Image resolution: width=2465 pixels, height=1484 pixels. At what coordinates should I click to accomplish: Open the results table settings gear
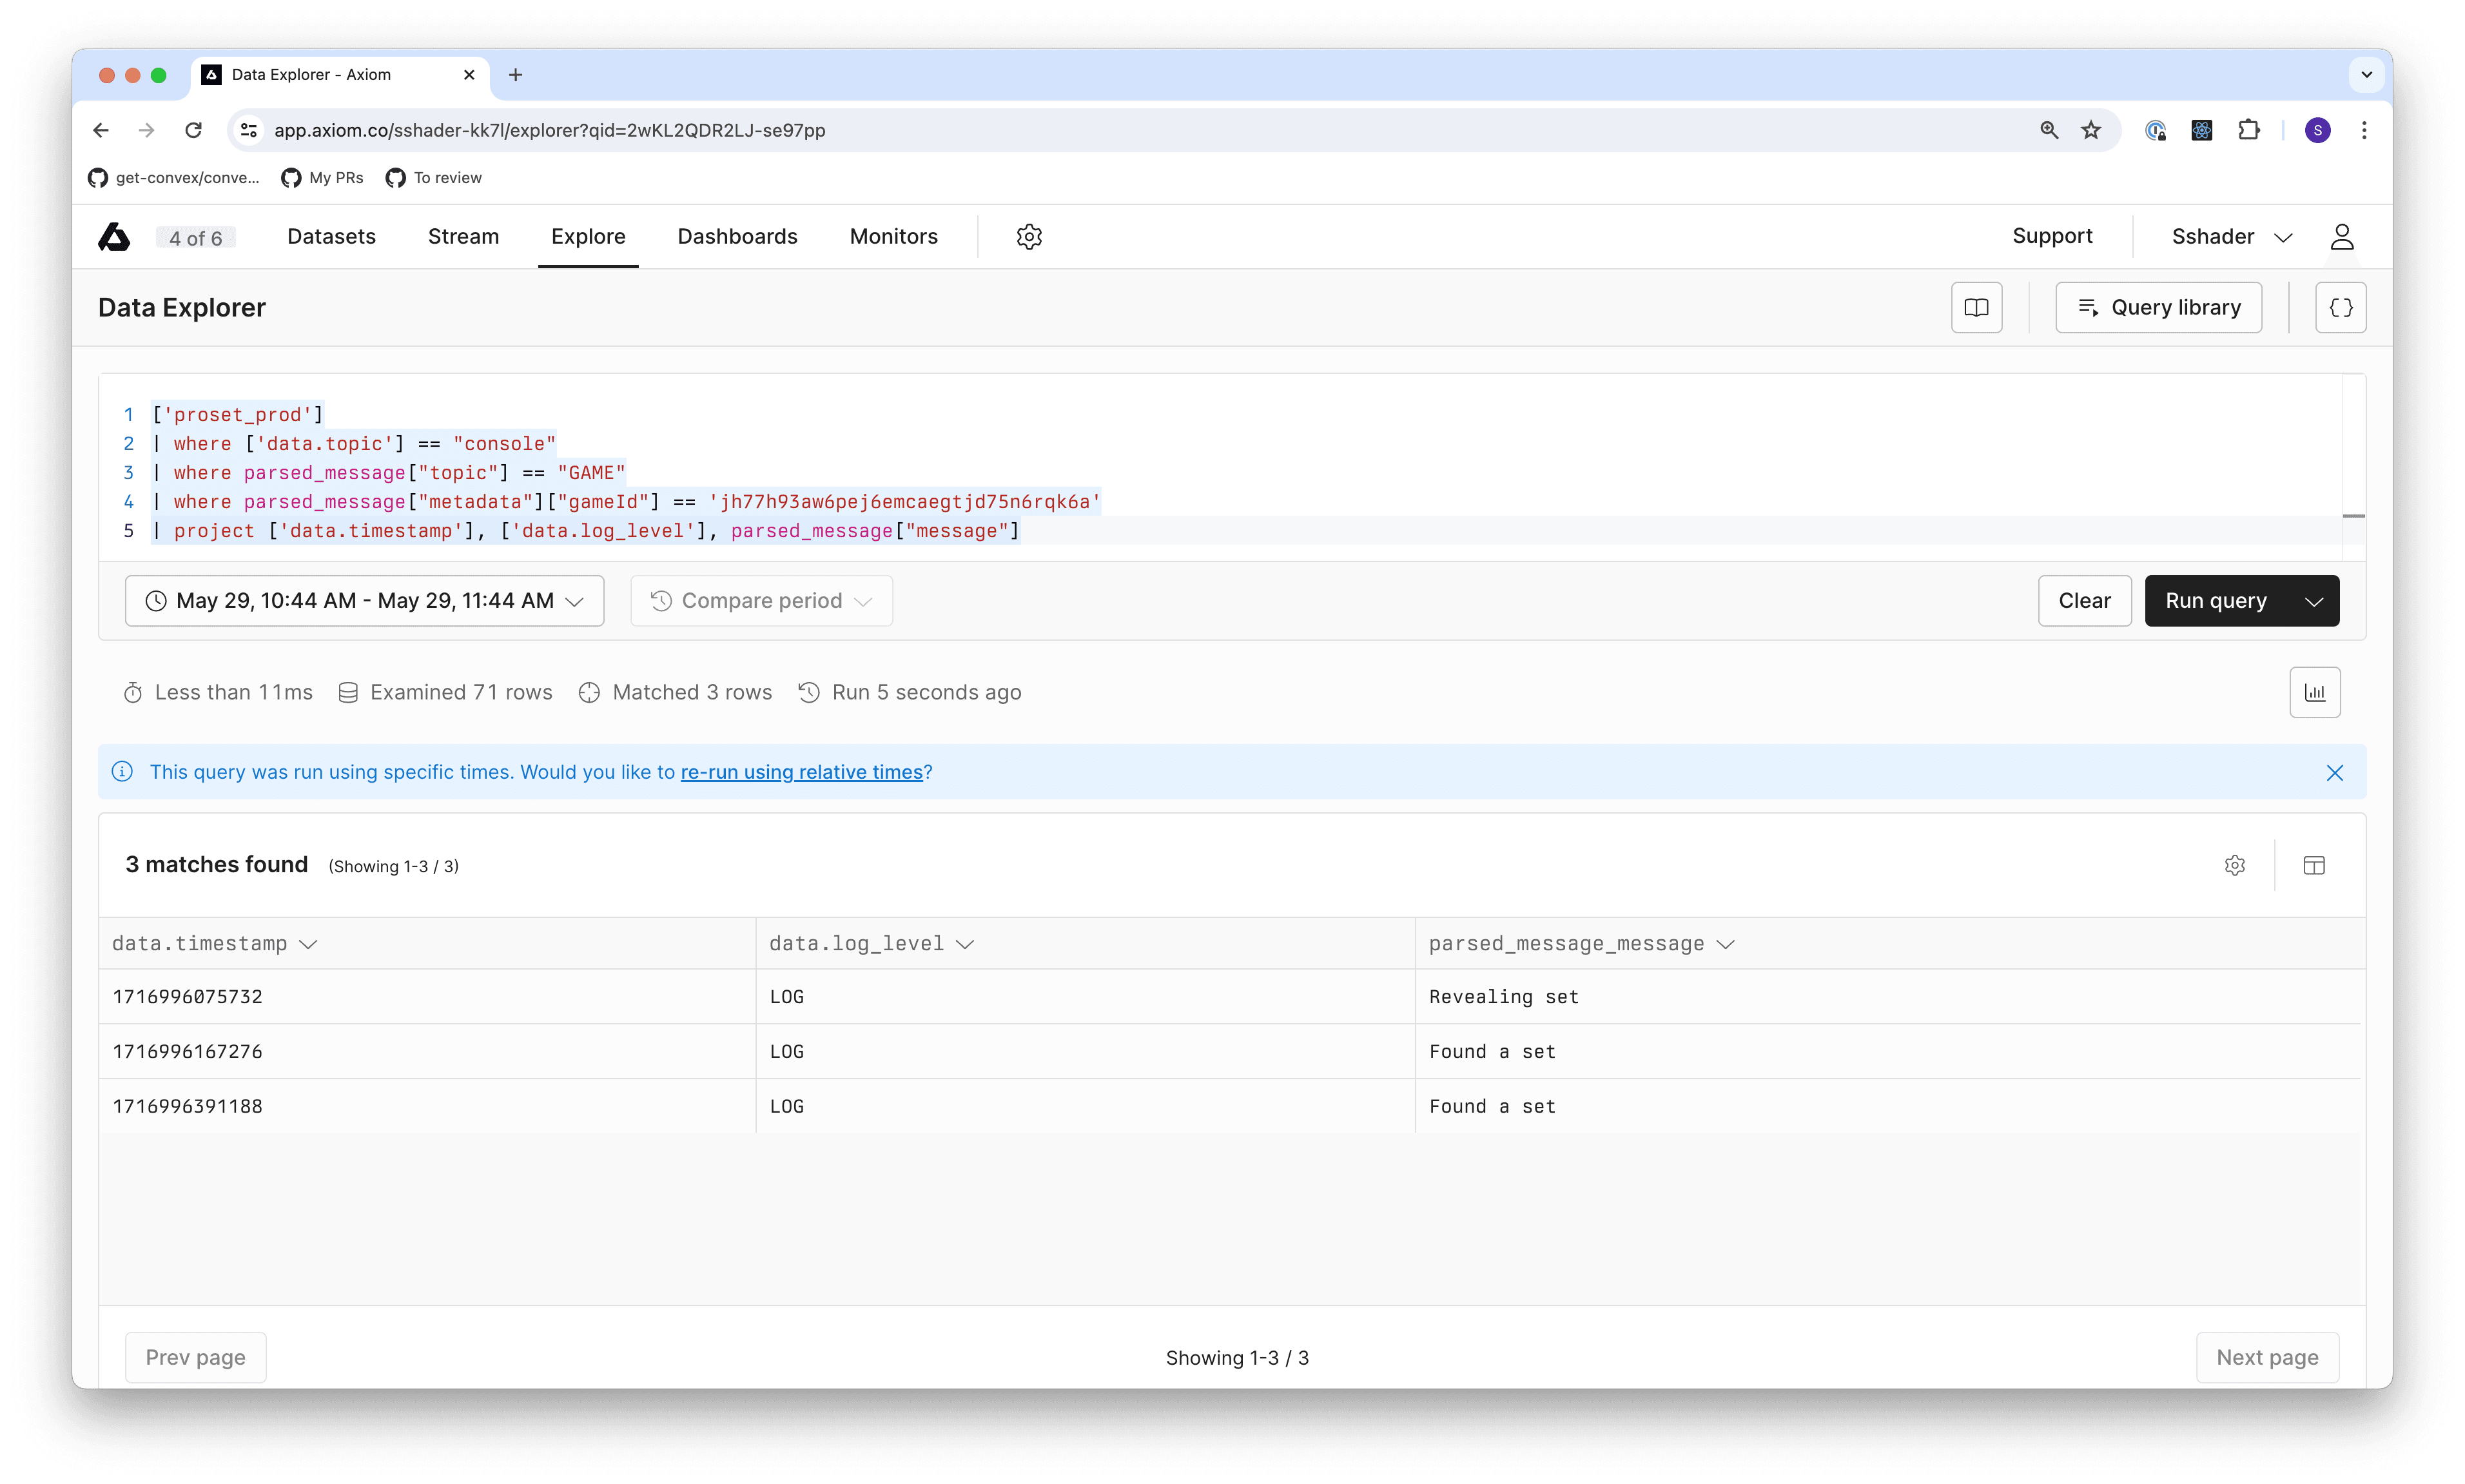pos(2235,865)
